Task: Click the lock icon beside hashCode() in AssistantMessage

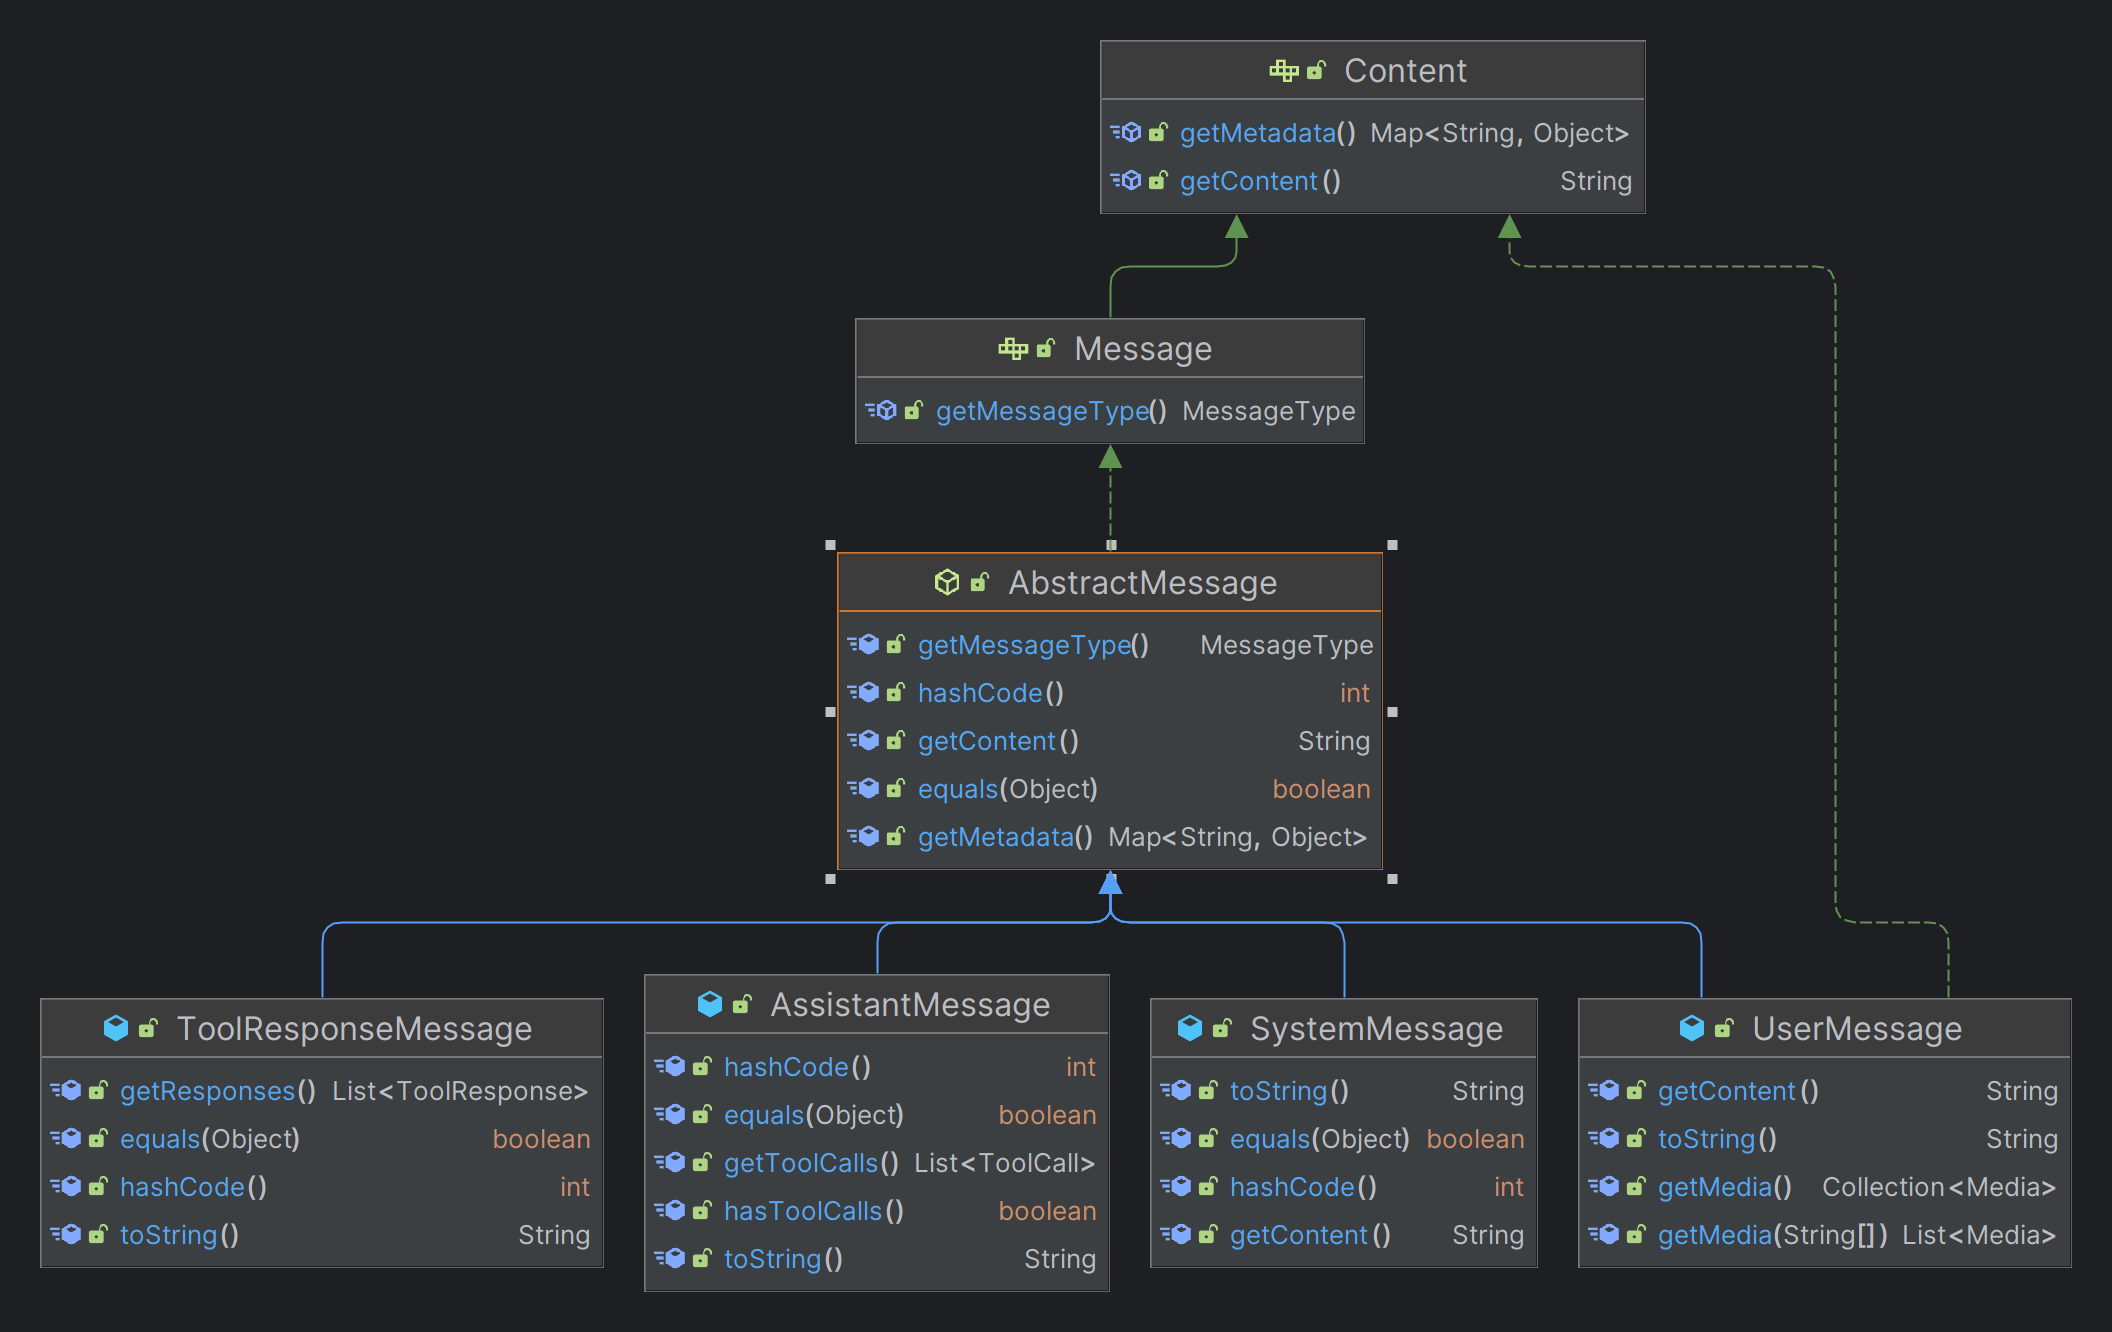Action: 702,1066
